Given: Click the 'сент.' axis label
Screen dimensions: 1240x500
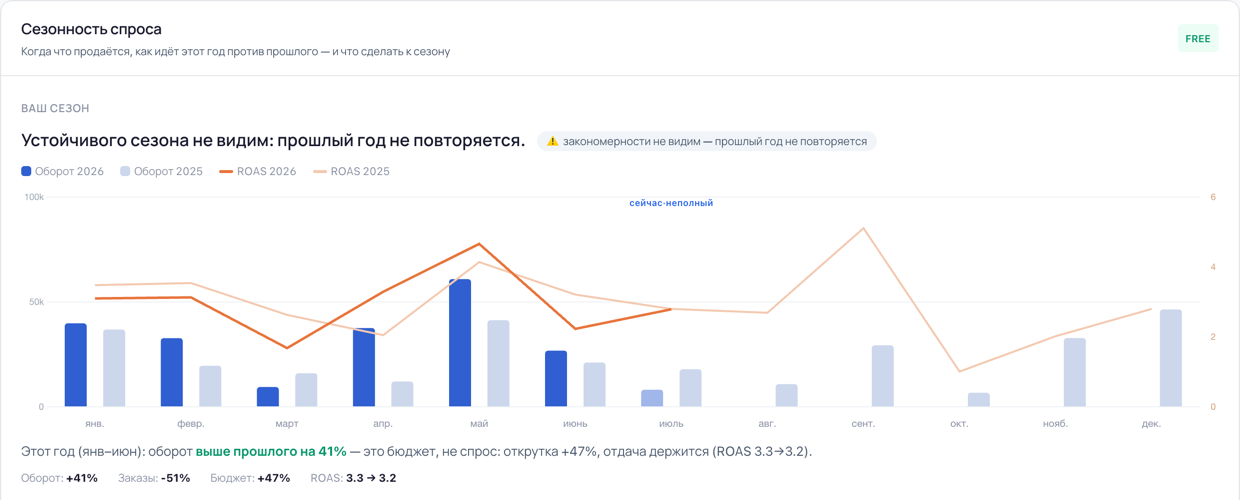Looking at the screenshot, I should [x=863, y=424].
